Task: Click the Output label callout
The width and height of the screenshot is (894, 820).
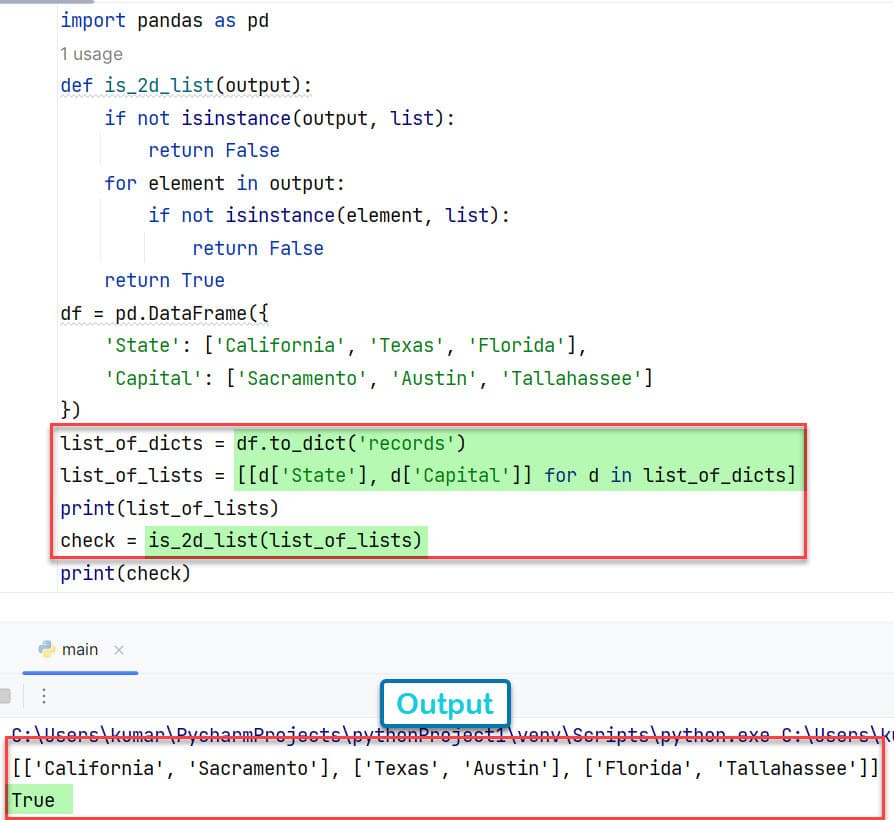Action: (x=444, y=703)
